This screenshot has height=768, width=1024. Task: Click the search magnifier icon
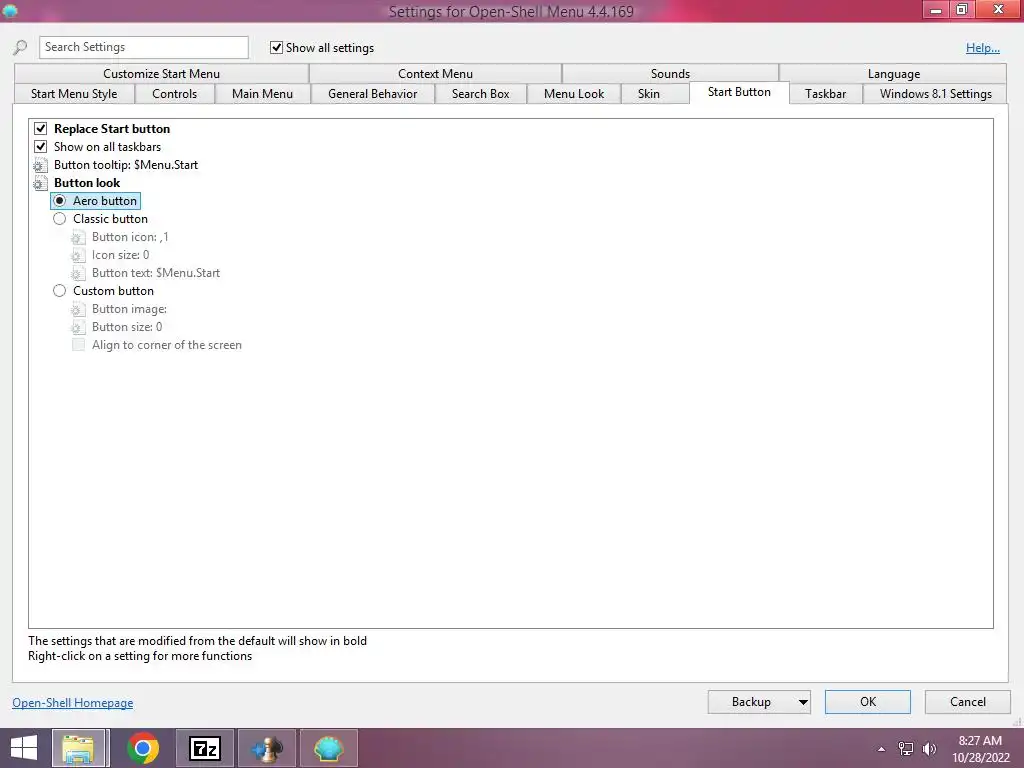click(x=20, y=48)
